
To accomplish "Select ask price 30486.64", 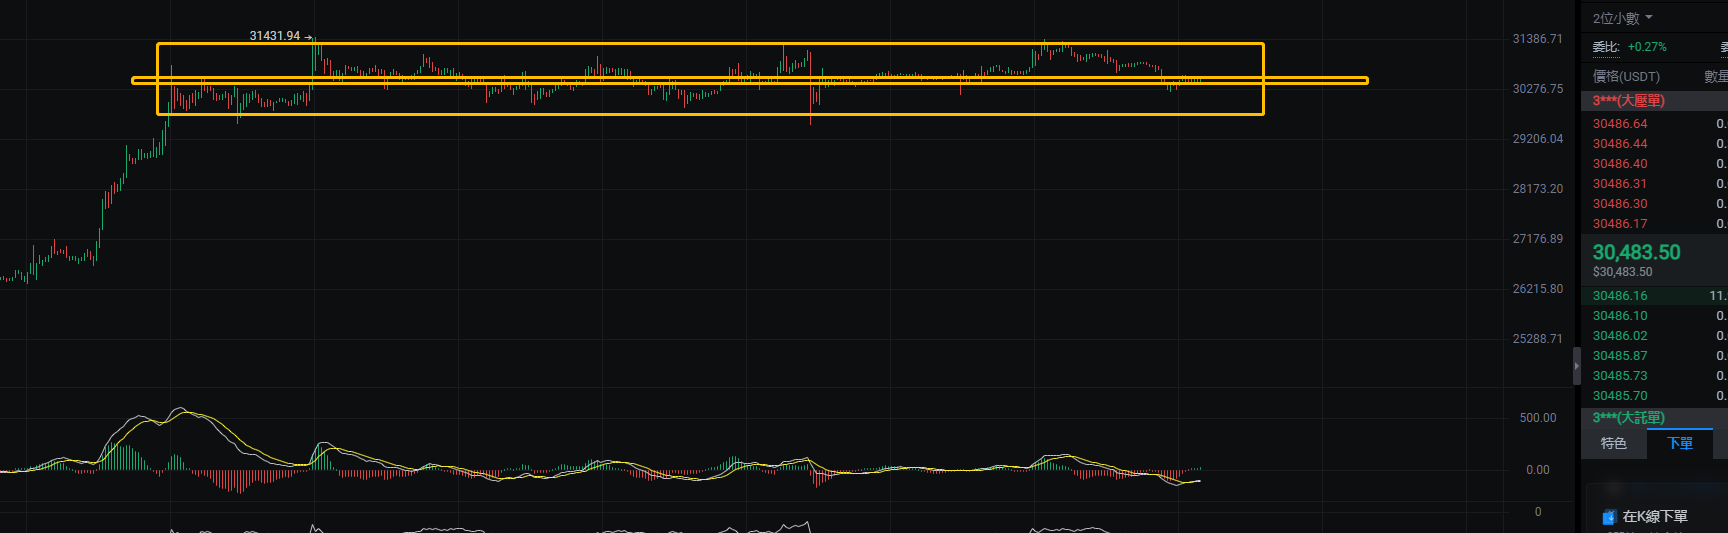I will [1620, 124].
